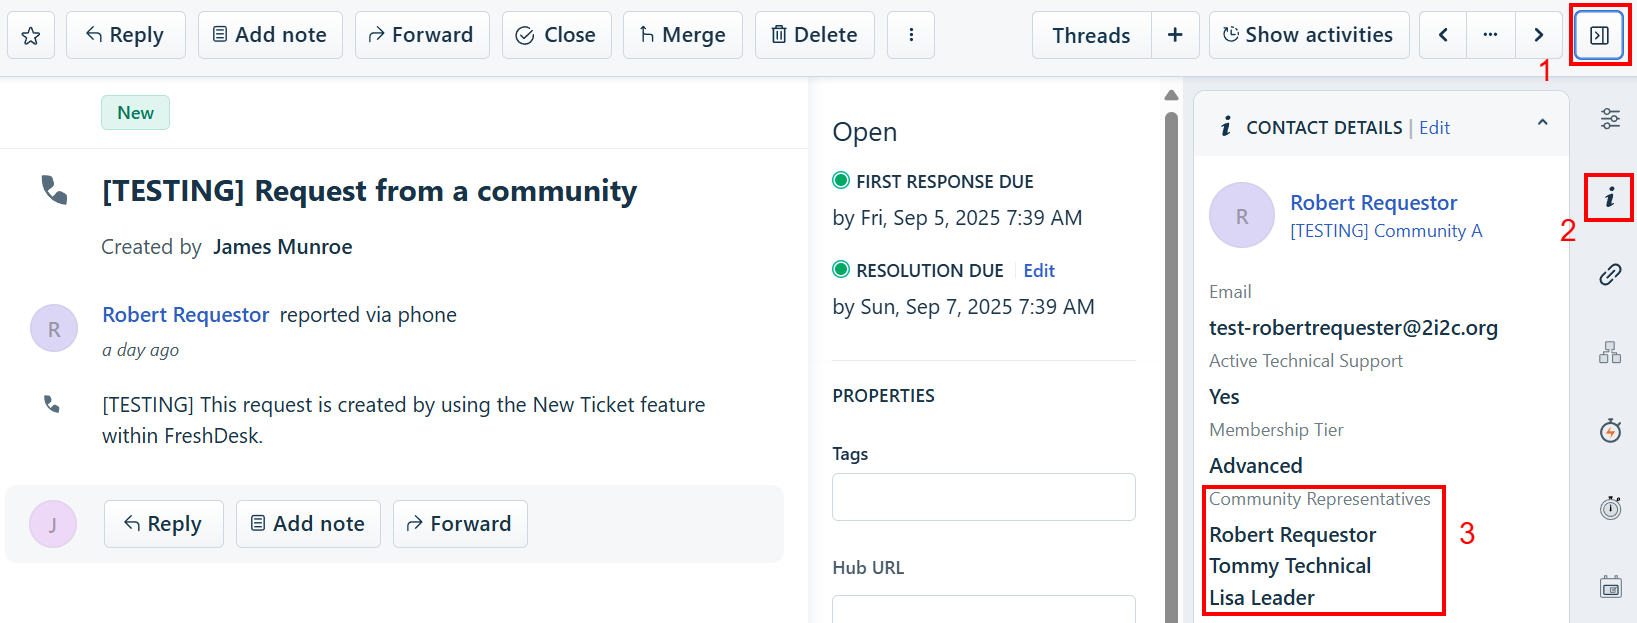The height and width of the screenshot is (623, 1637).
Task: Go to the next ticket arrow
Action: point(1538,36)
